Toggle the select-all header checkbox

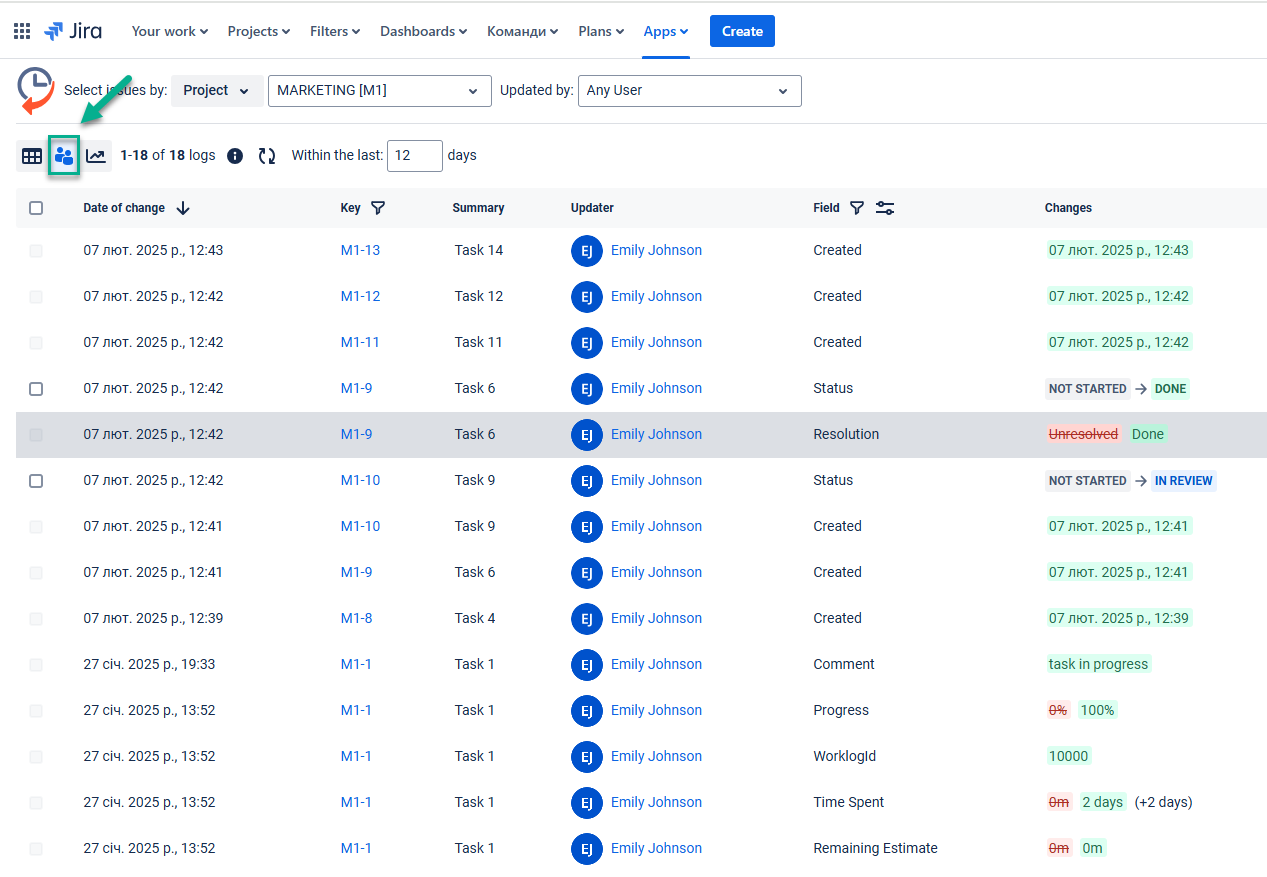coord(36,208)
